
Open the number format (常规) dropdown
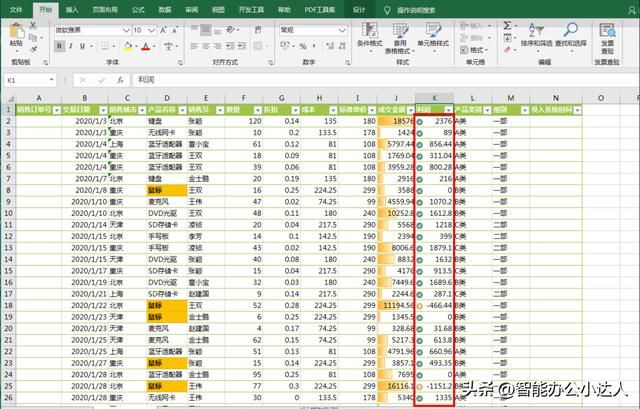(x=342, y=30)
